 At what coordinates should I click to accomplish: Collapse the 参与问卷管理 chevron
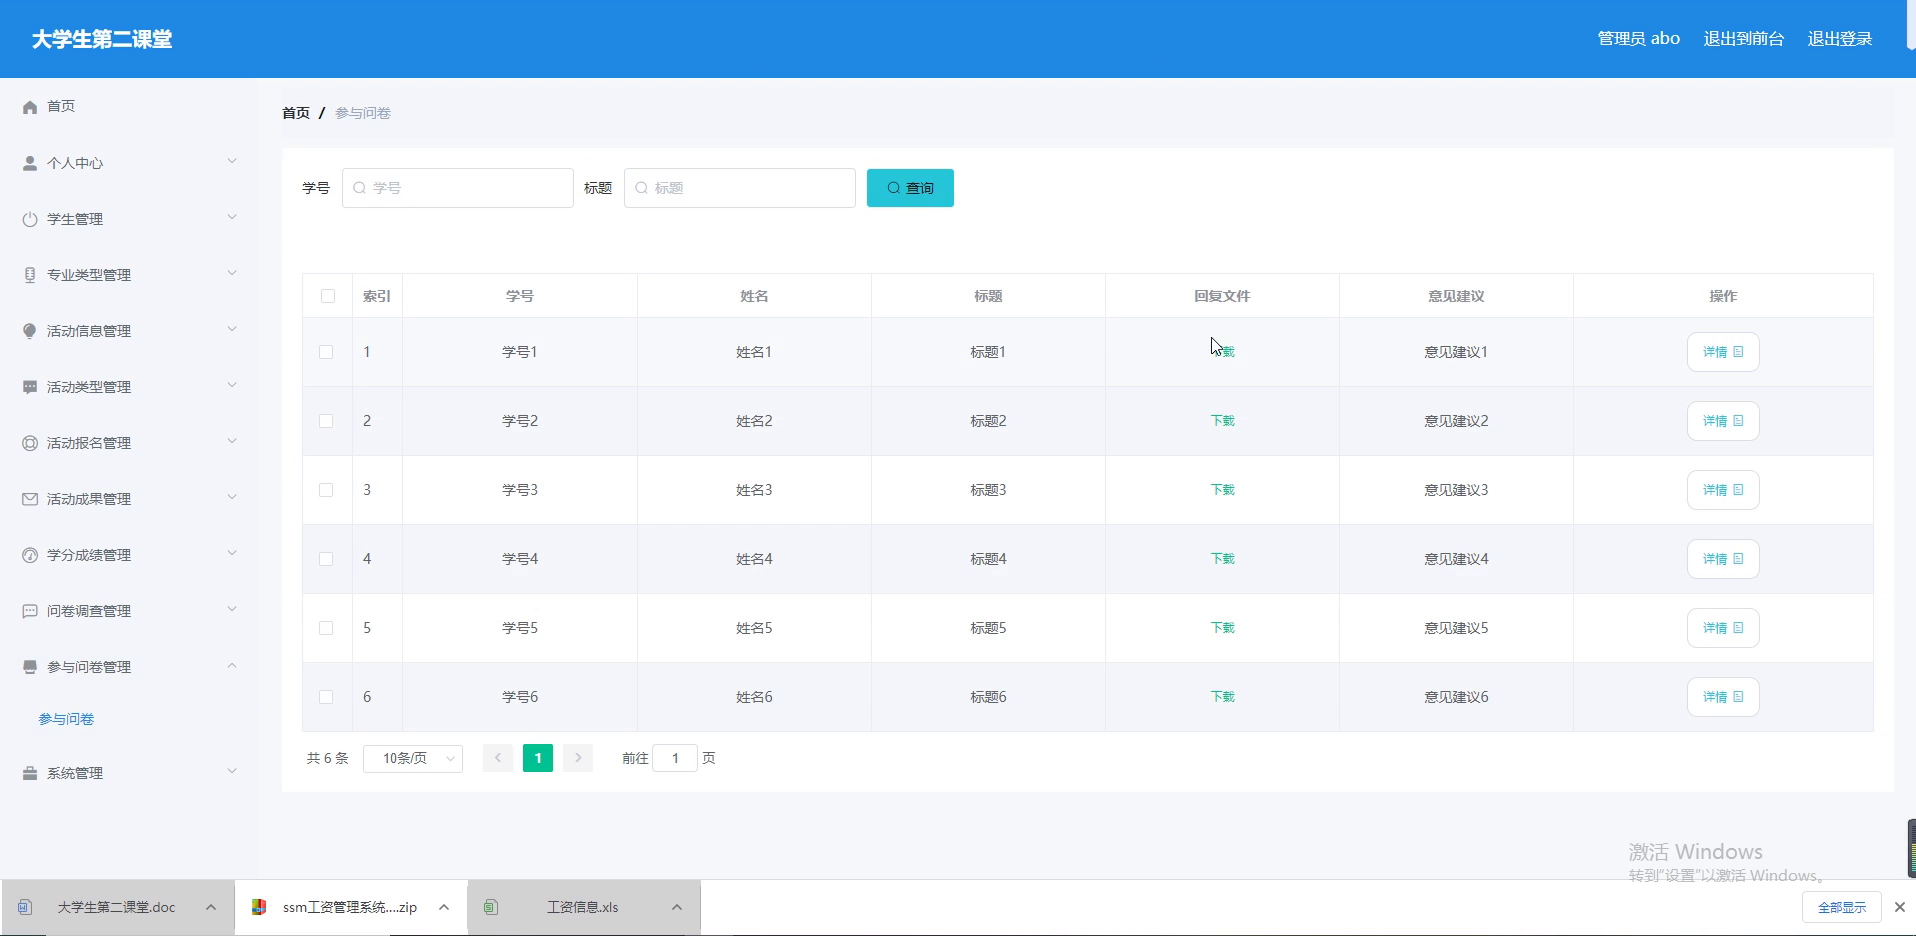[x=232, y=665]
